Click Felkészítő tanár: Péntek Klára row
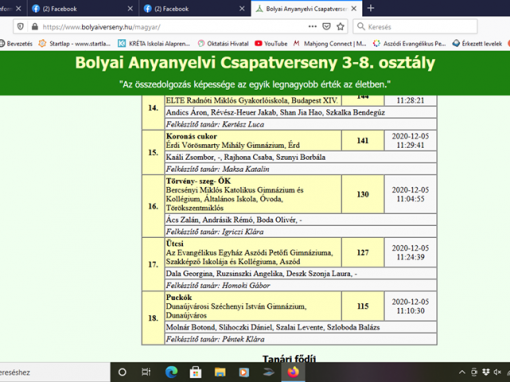Image resolution: width=510 pixels, height=382 pixels. 301,339
